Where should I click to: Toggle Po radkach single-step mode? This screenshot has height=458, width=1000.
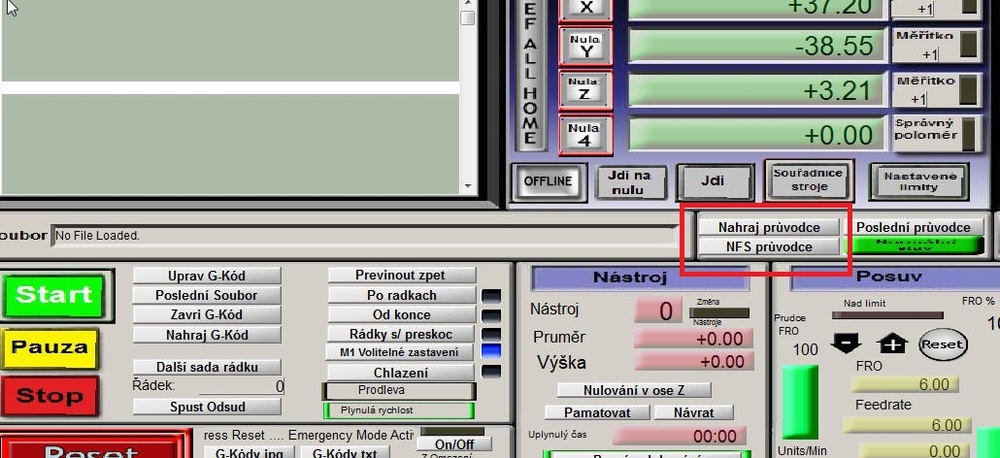click(x=401, y=295)
